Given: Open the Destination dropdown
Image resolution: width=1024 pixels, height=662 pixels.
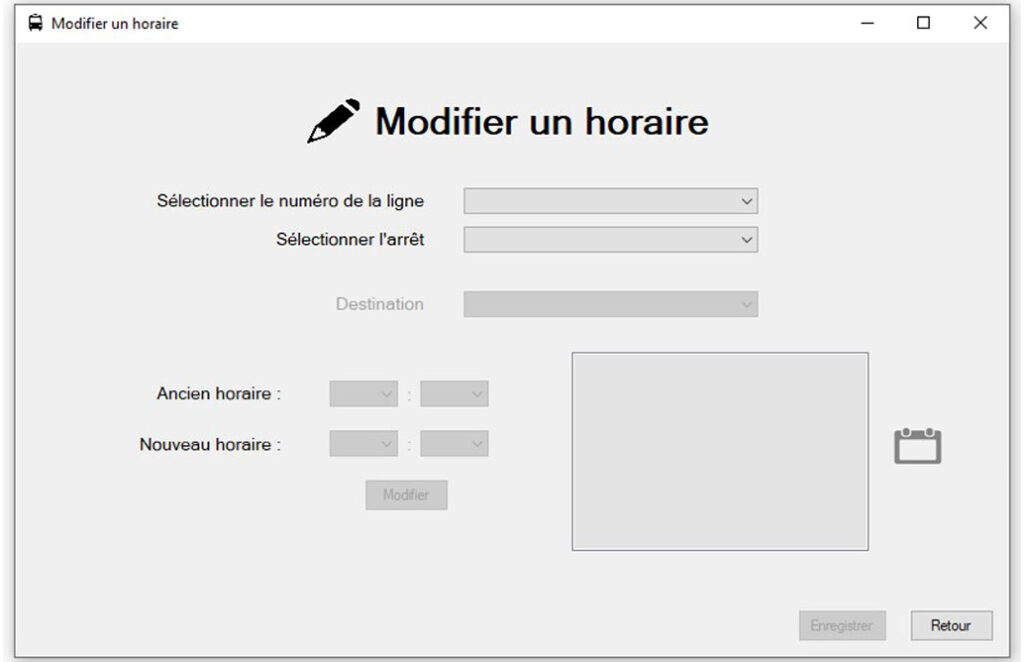Looking at the screenshot, I should pos(611,304).
